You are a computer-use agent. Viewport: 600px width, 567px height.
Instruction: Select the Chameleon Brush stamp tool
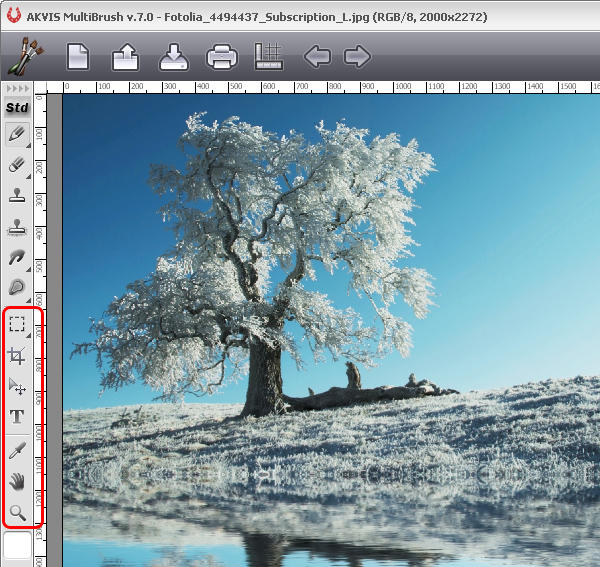(x=17, y=227)
